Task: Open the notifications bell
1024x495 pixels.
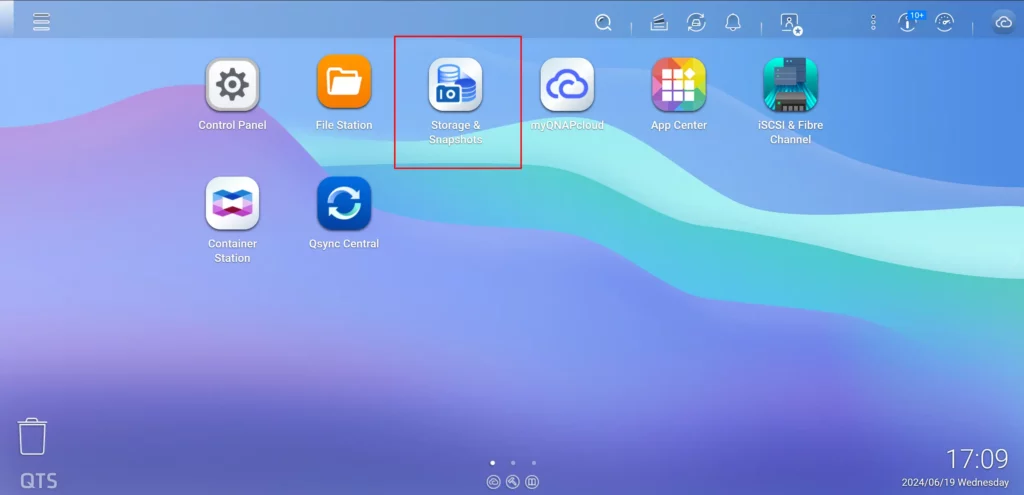Action: pos(733,22)
